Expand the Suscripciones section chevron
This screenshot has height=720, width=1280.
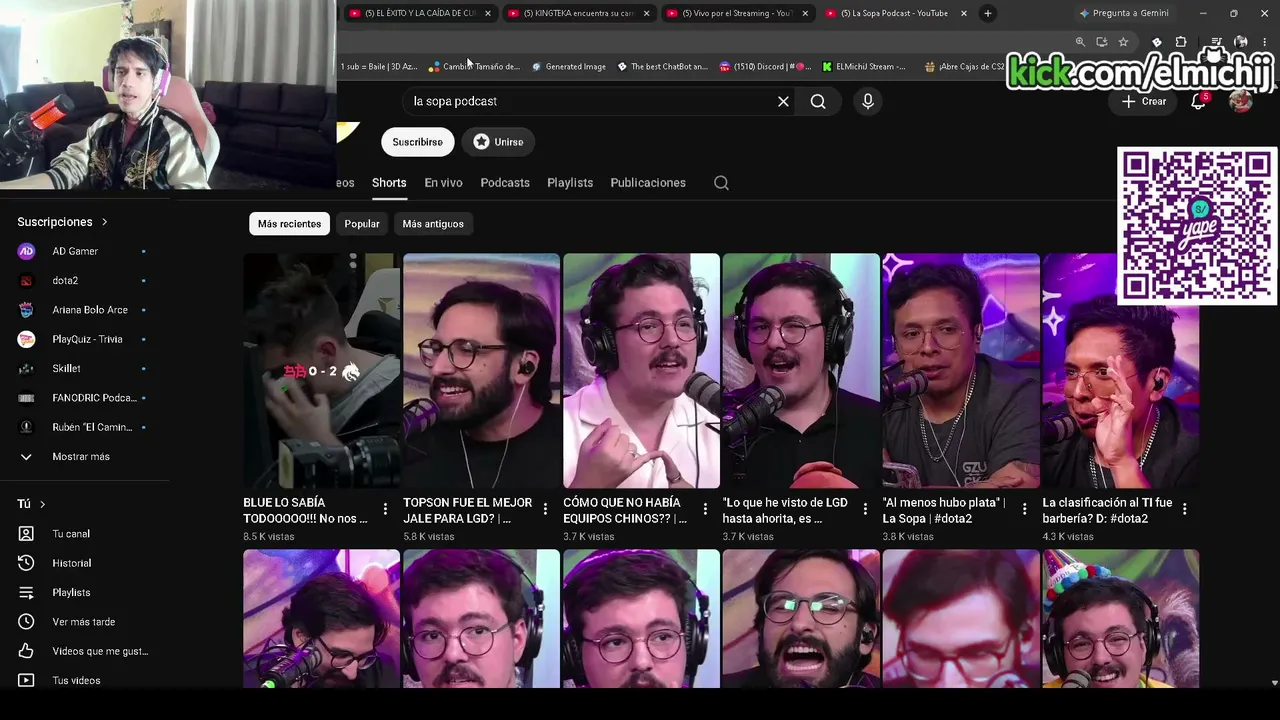coord(104,222)
